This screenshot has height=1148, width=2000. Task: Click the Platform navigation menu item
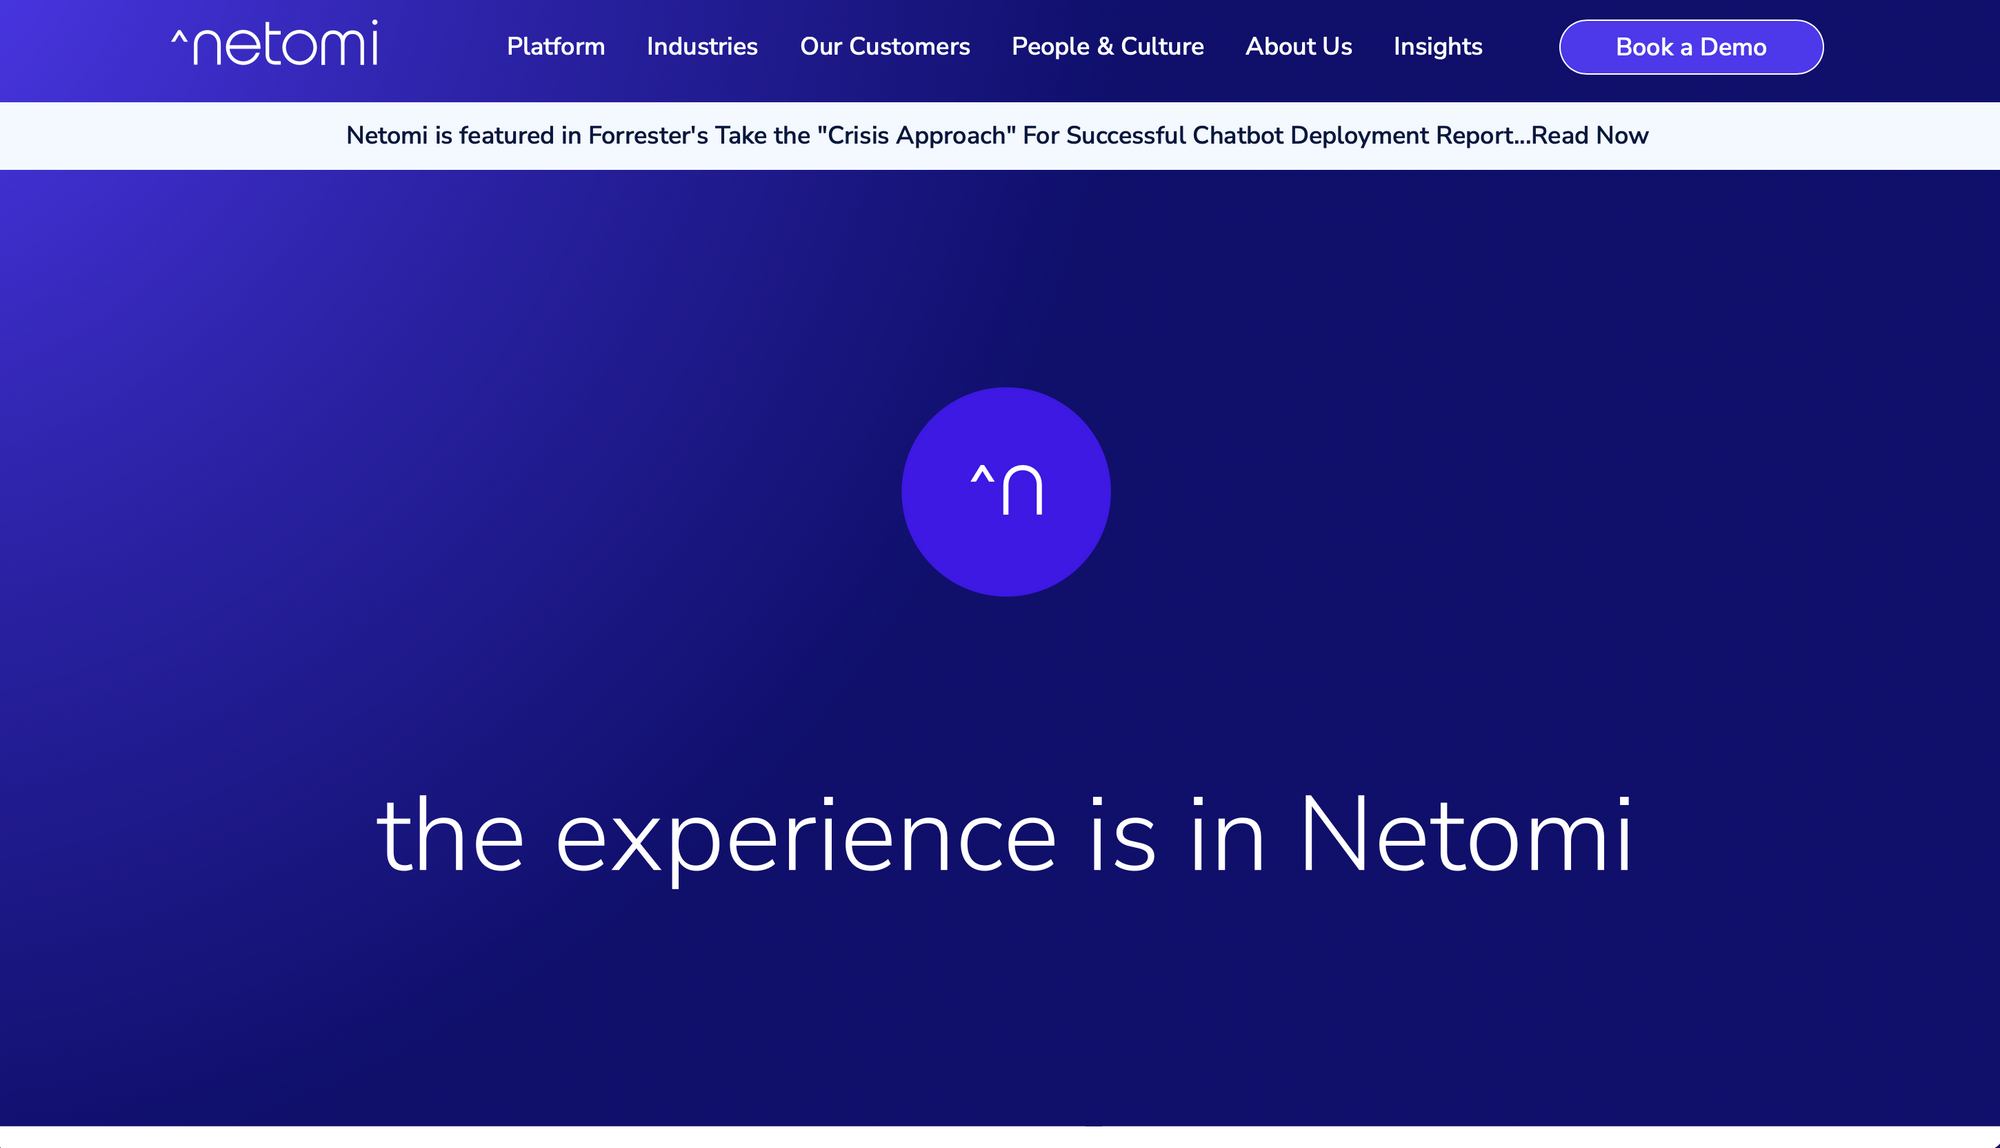tap(555, 47)
